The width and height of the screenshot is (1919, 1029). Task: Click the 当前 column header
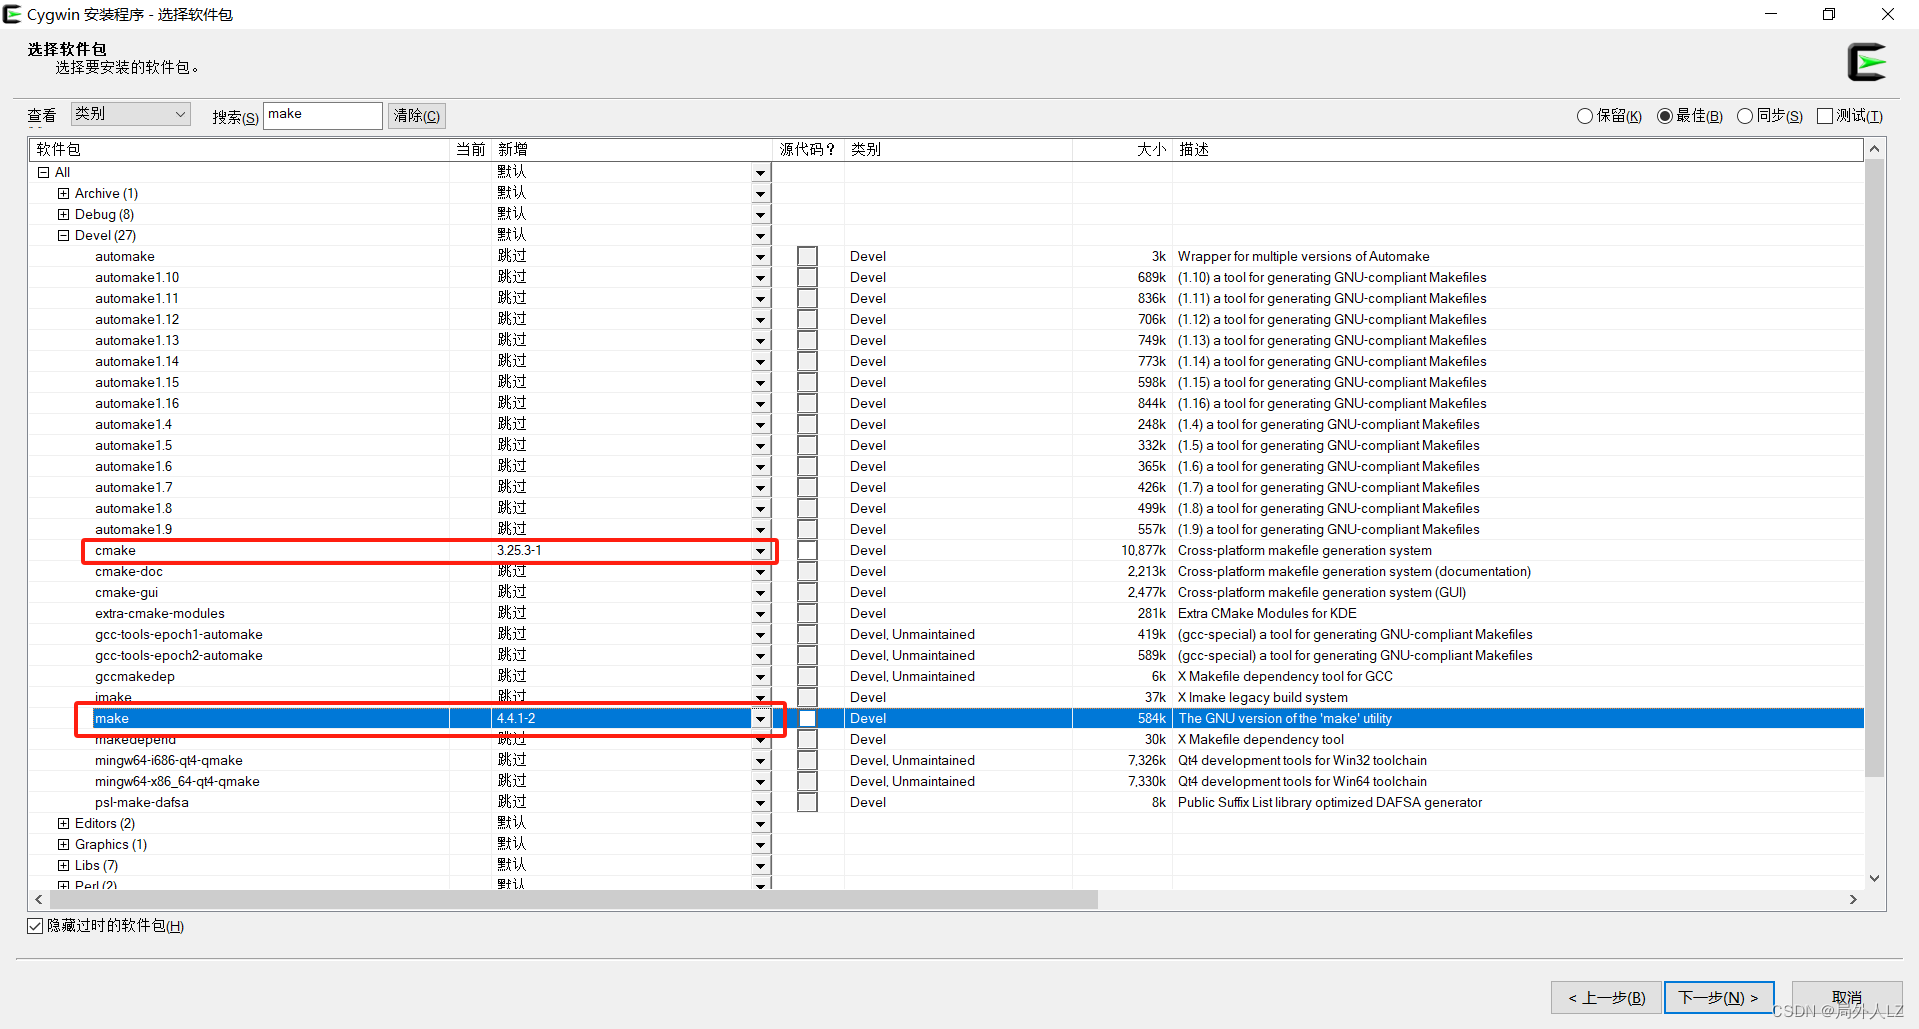[471, 150]
